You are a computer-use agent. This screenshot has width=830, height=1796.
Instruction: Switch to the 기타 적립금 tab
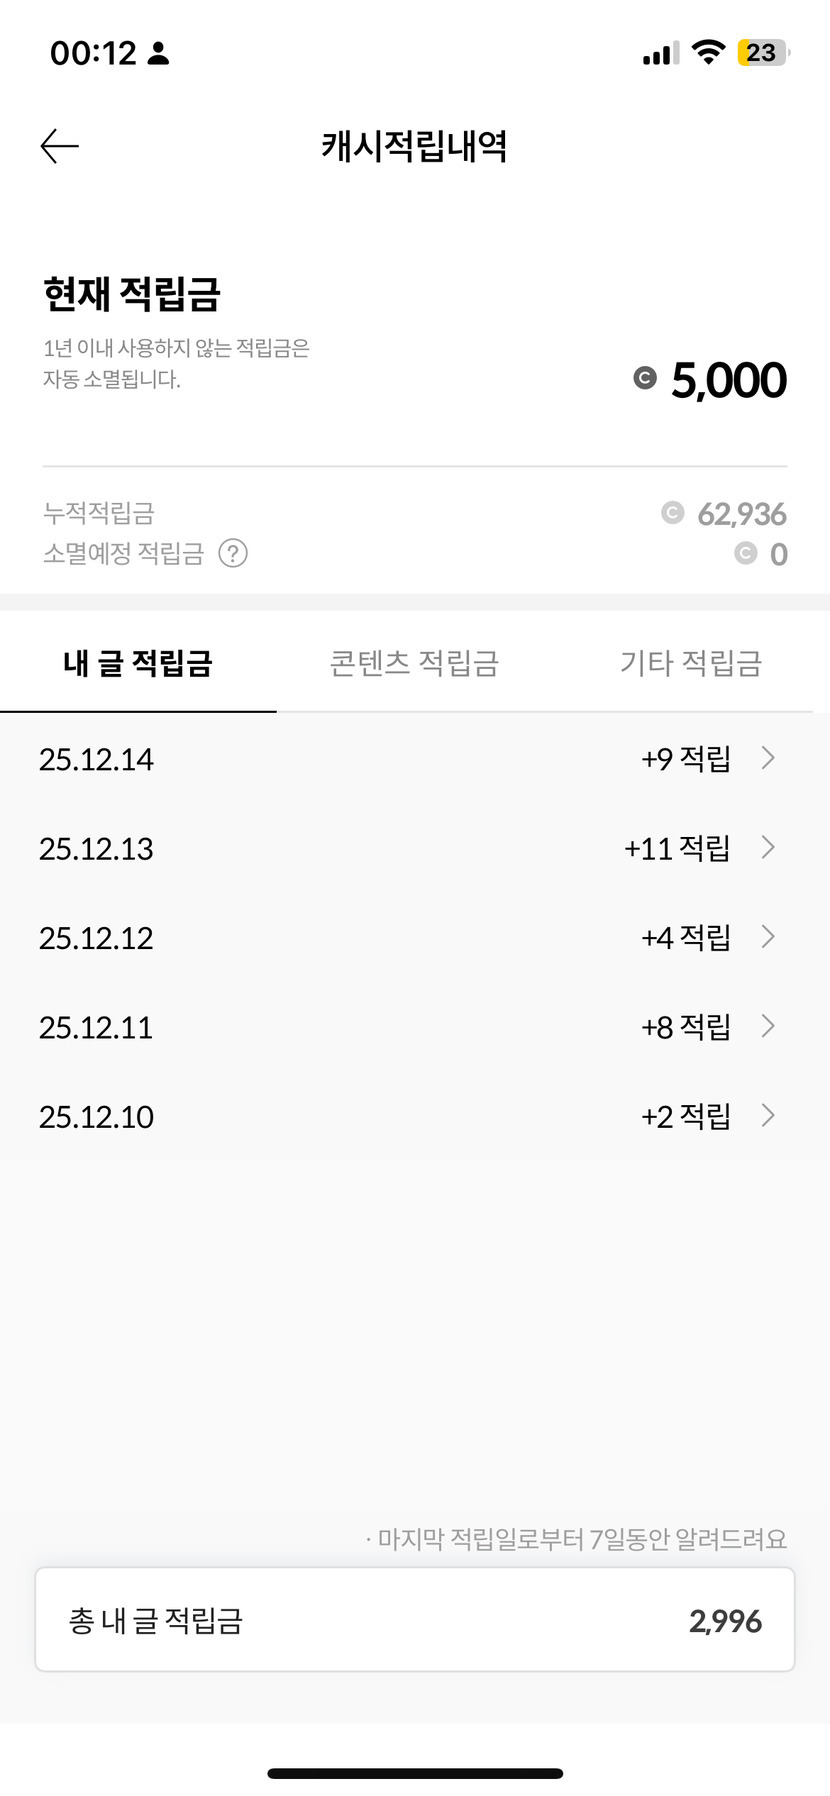691,663
